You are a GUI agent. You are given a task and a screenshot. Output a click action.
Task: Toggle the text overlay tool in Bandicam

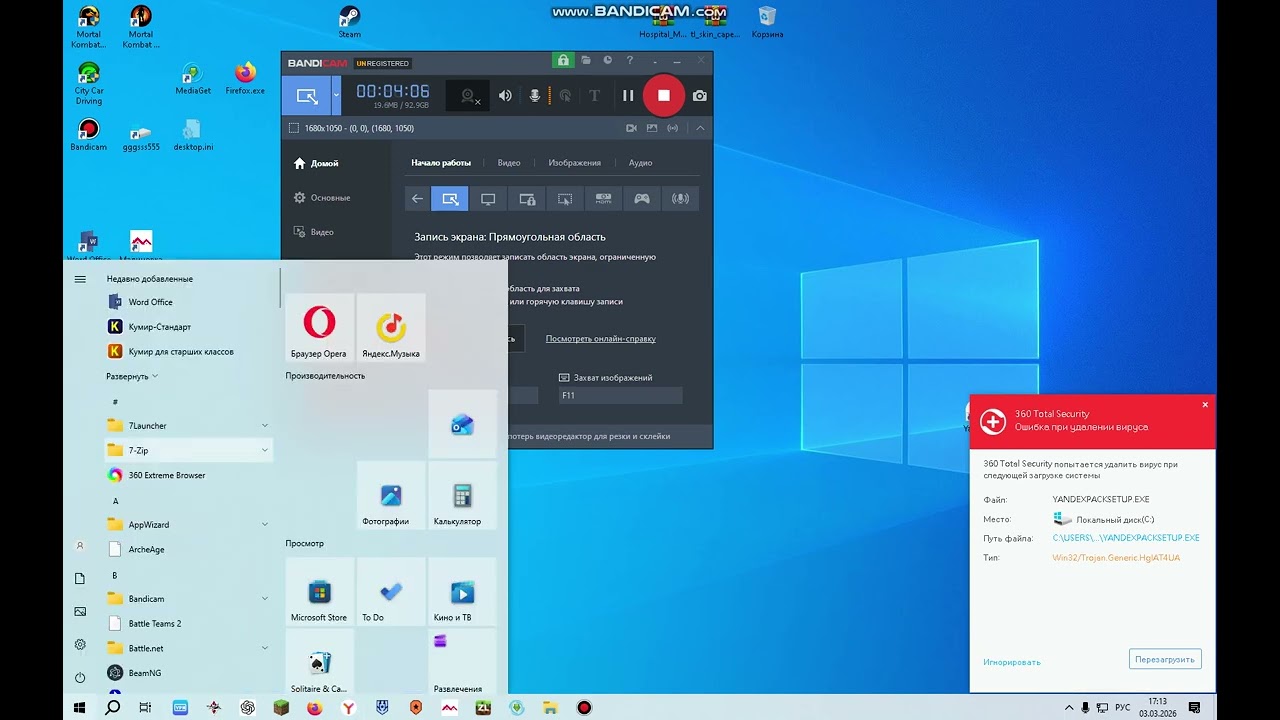pyautogui.click(x=594, y=96)
